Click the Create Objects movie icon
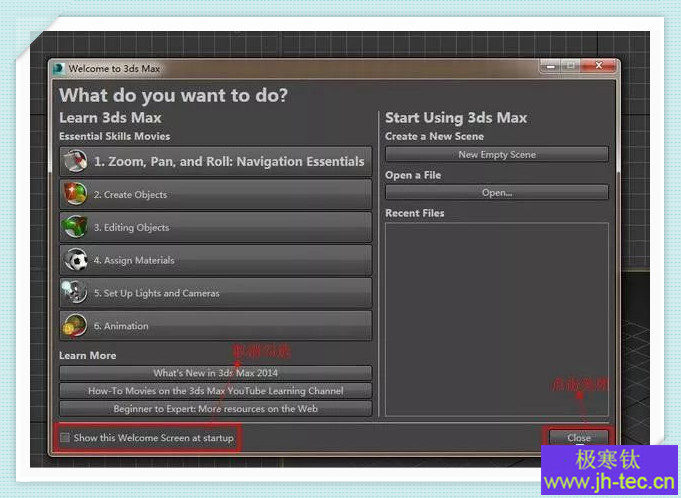This screenshot has width=681, height=498. click(x=76, y=194)
